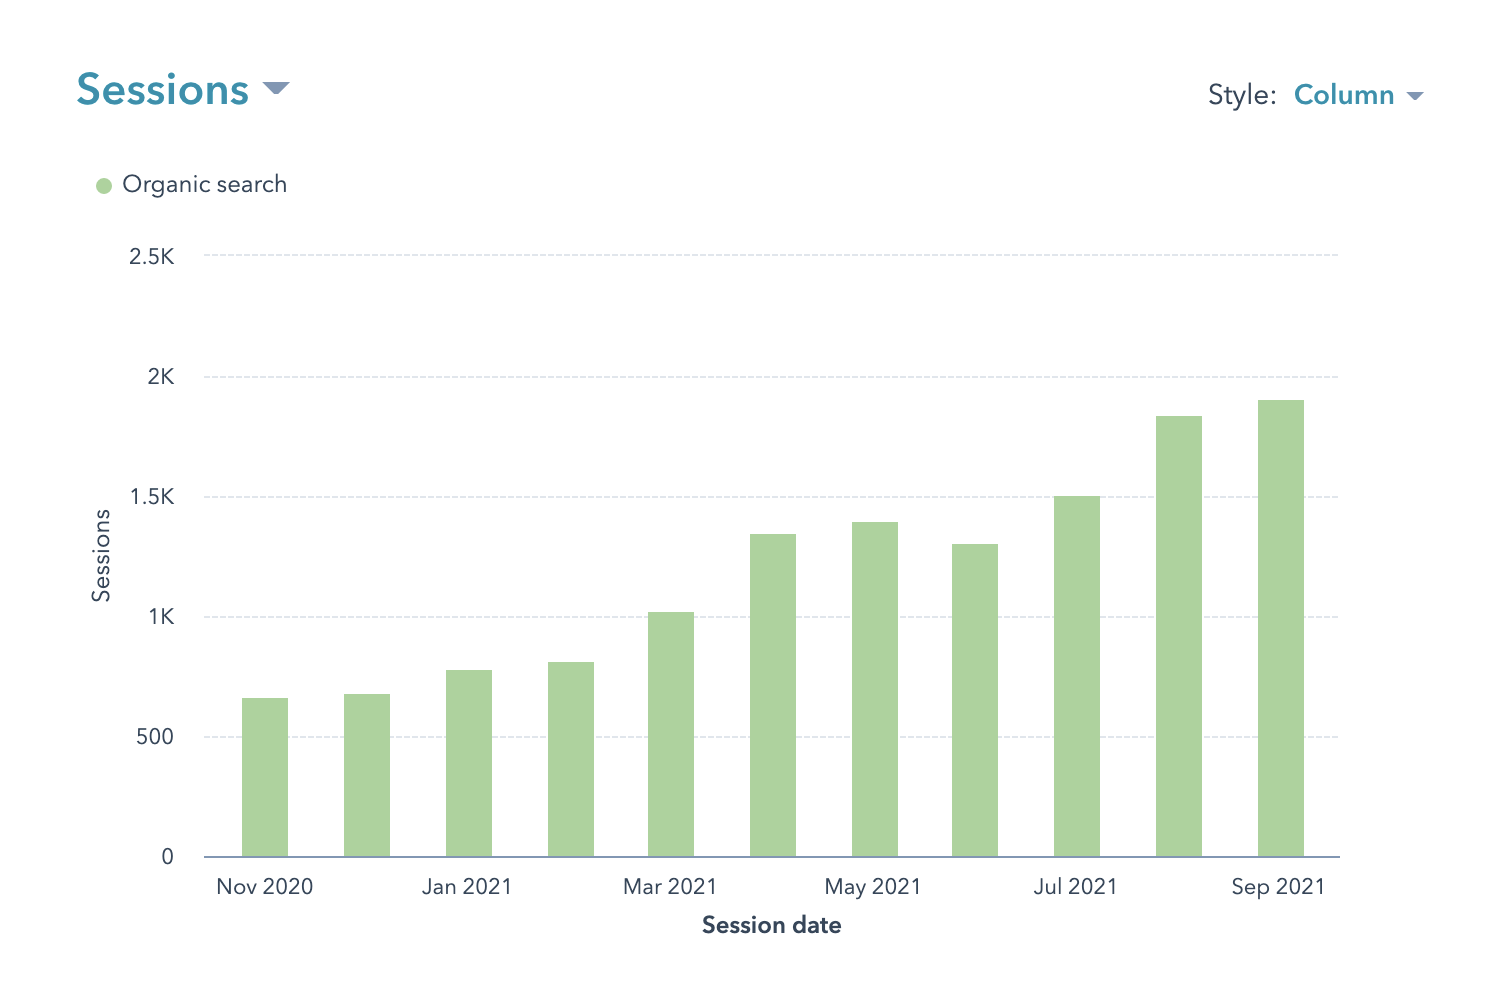Image resolution: width=1502 pixels, height=984 pixels.
Task: Click the 2.5K y-axis label
Action: (x=152, y=257)
